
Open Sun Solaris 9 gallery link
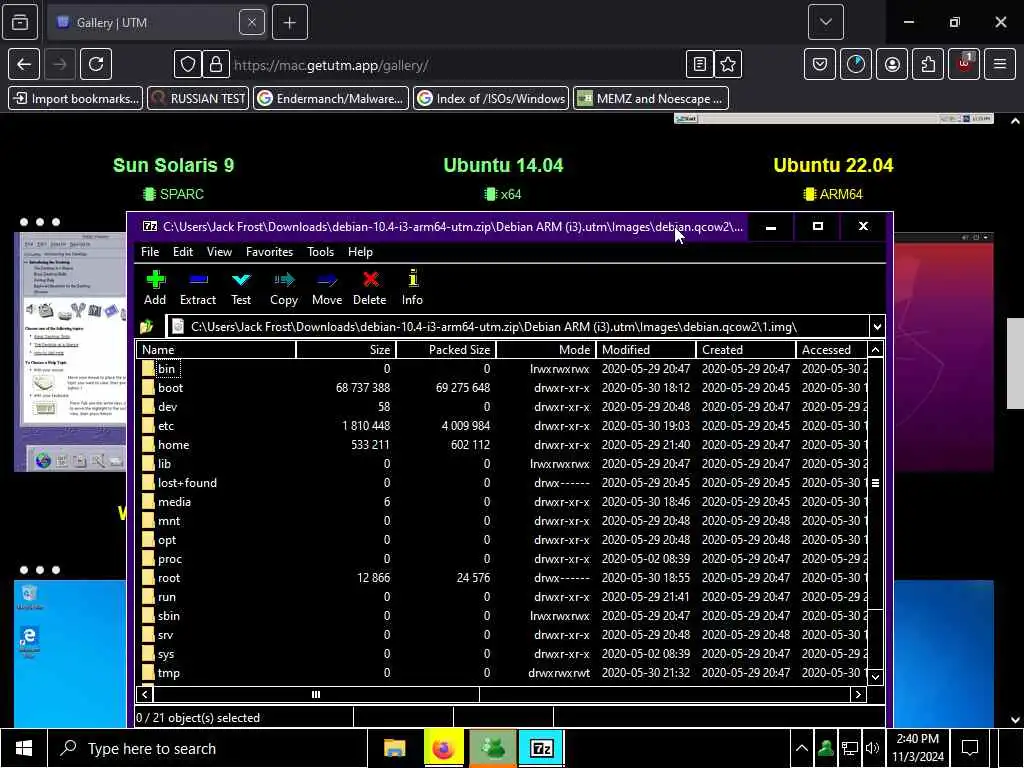point(173,165)
